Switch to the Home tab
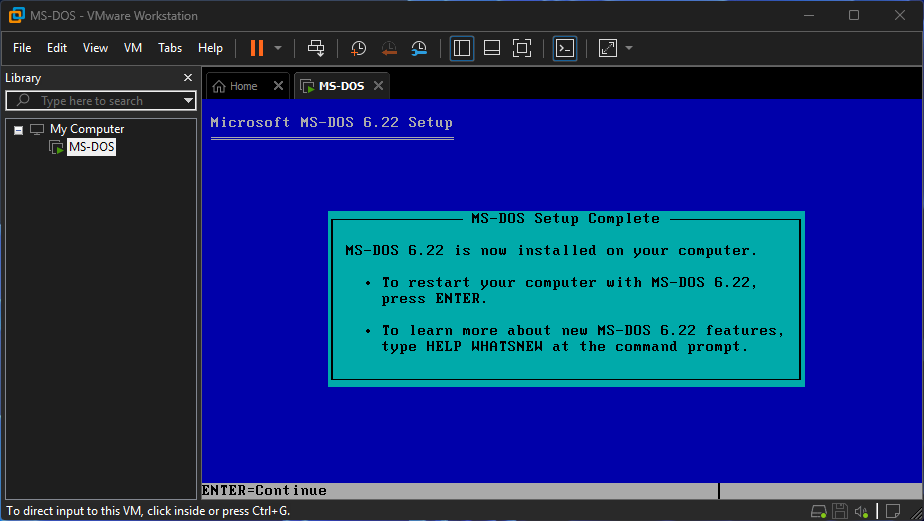 click(x=236, y=86)
